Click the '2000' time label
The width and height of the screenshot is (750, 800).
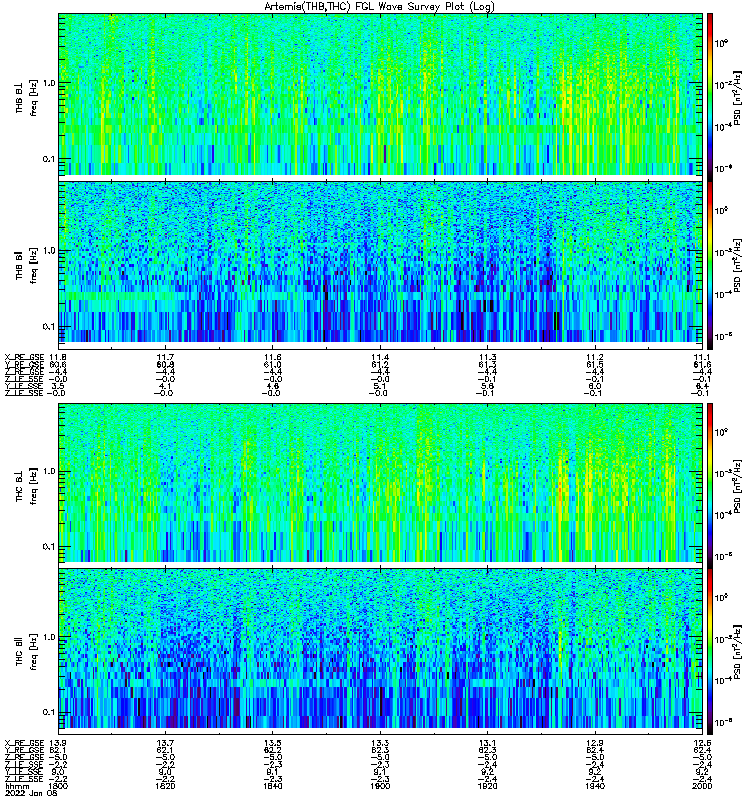click(702, 786)
